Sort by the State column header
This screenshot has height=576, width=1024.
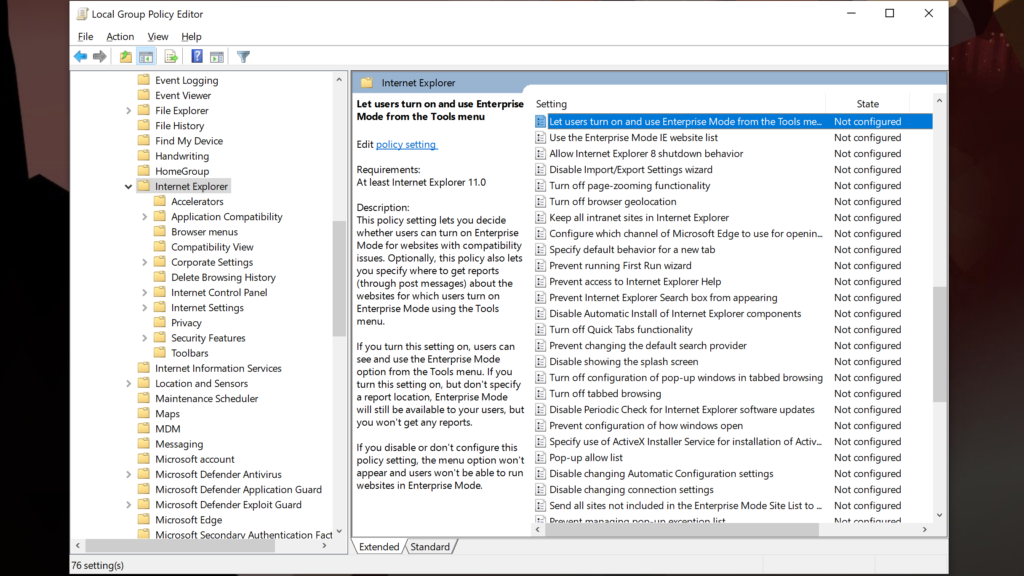(868, 104)
